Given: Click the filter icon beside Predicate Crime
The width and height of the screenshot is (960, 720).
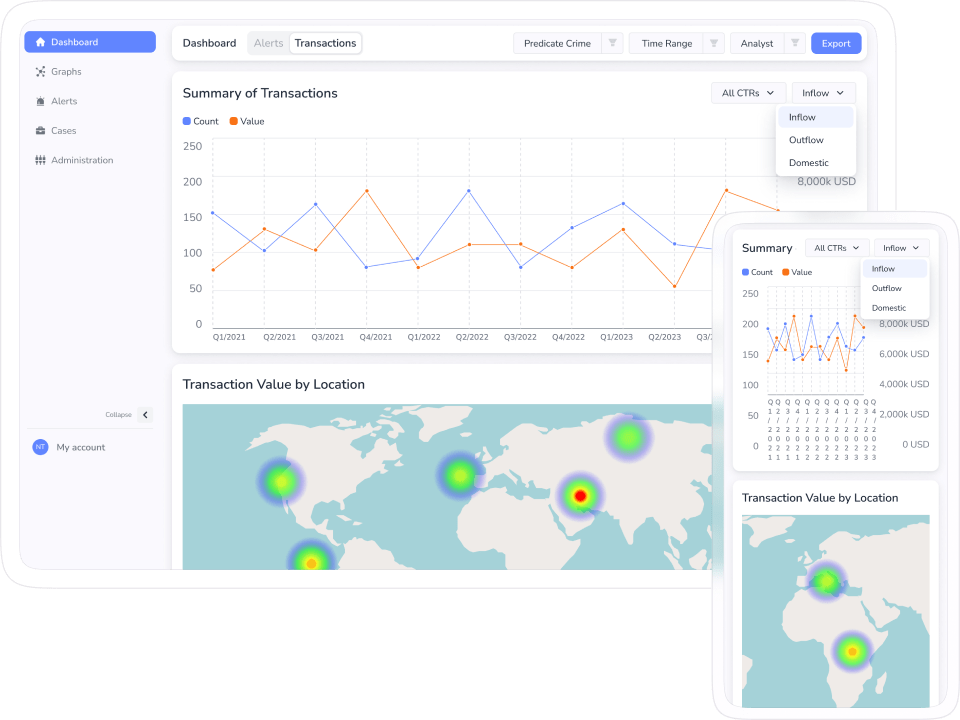Looking at the screenshot, I should click(613, 43).
